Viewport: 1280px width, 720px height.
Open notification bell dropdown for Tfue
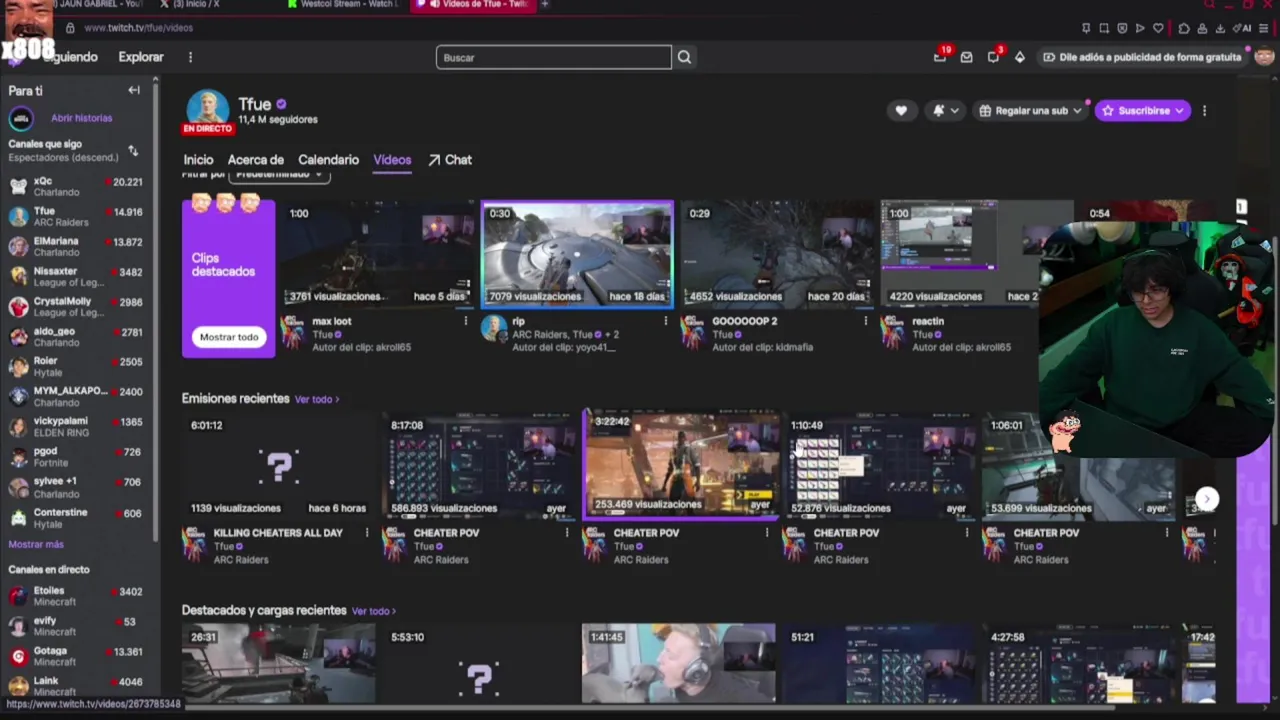click(x=945, y=111)
